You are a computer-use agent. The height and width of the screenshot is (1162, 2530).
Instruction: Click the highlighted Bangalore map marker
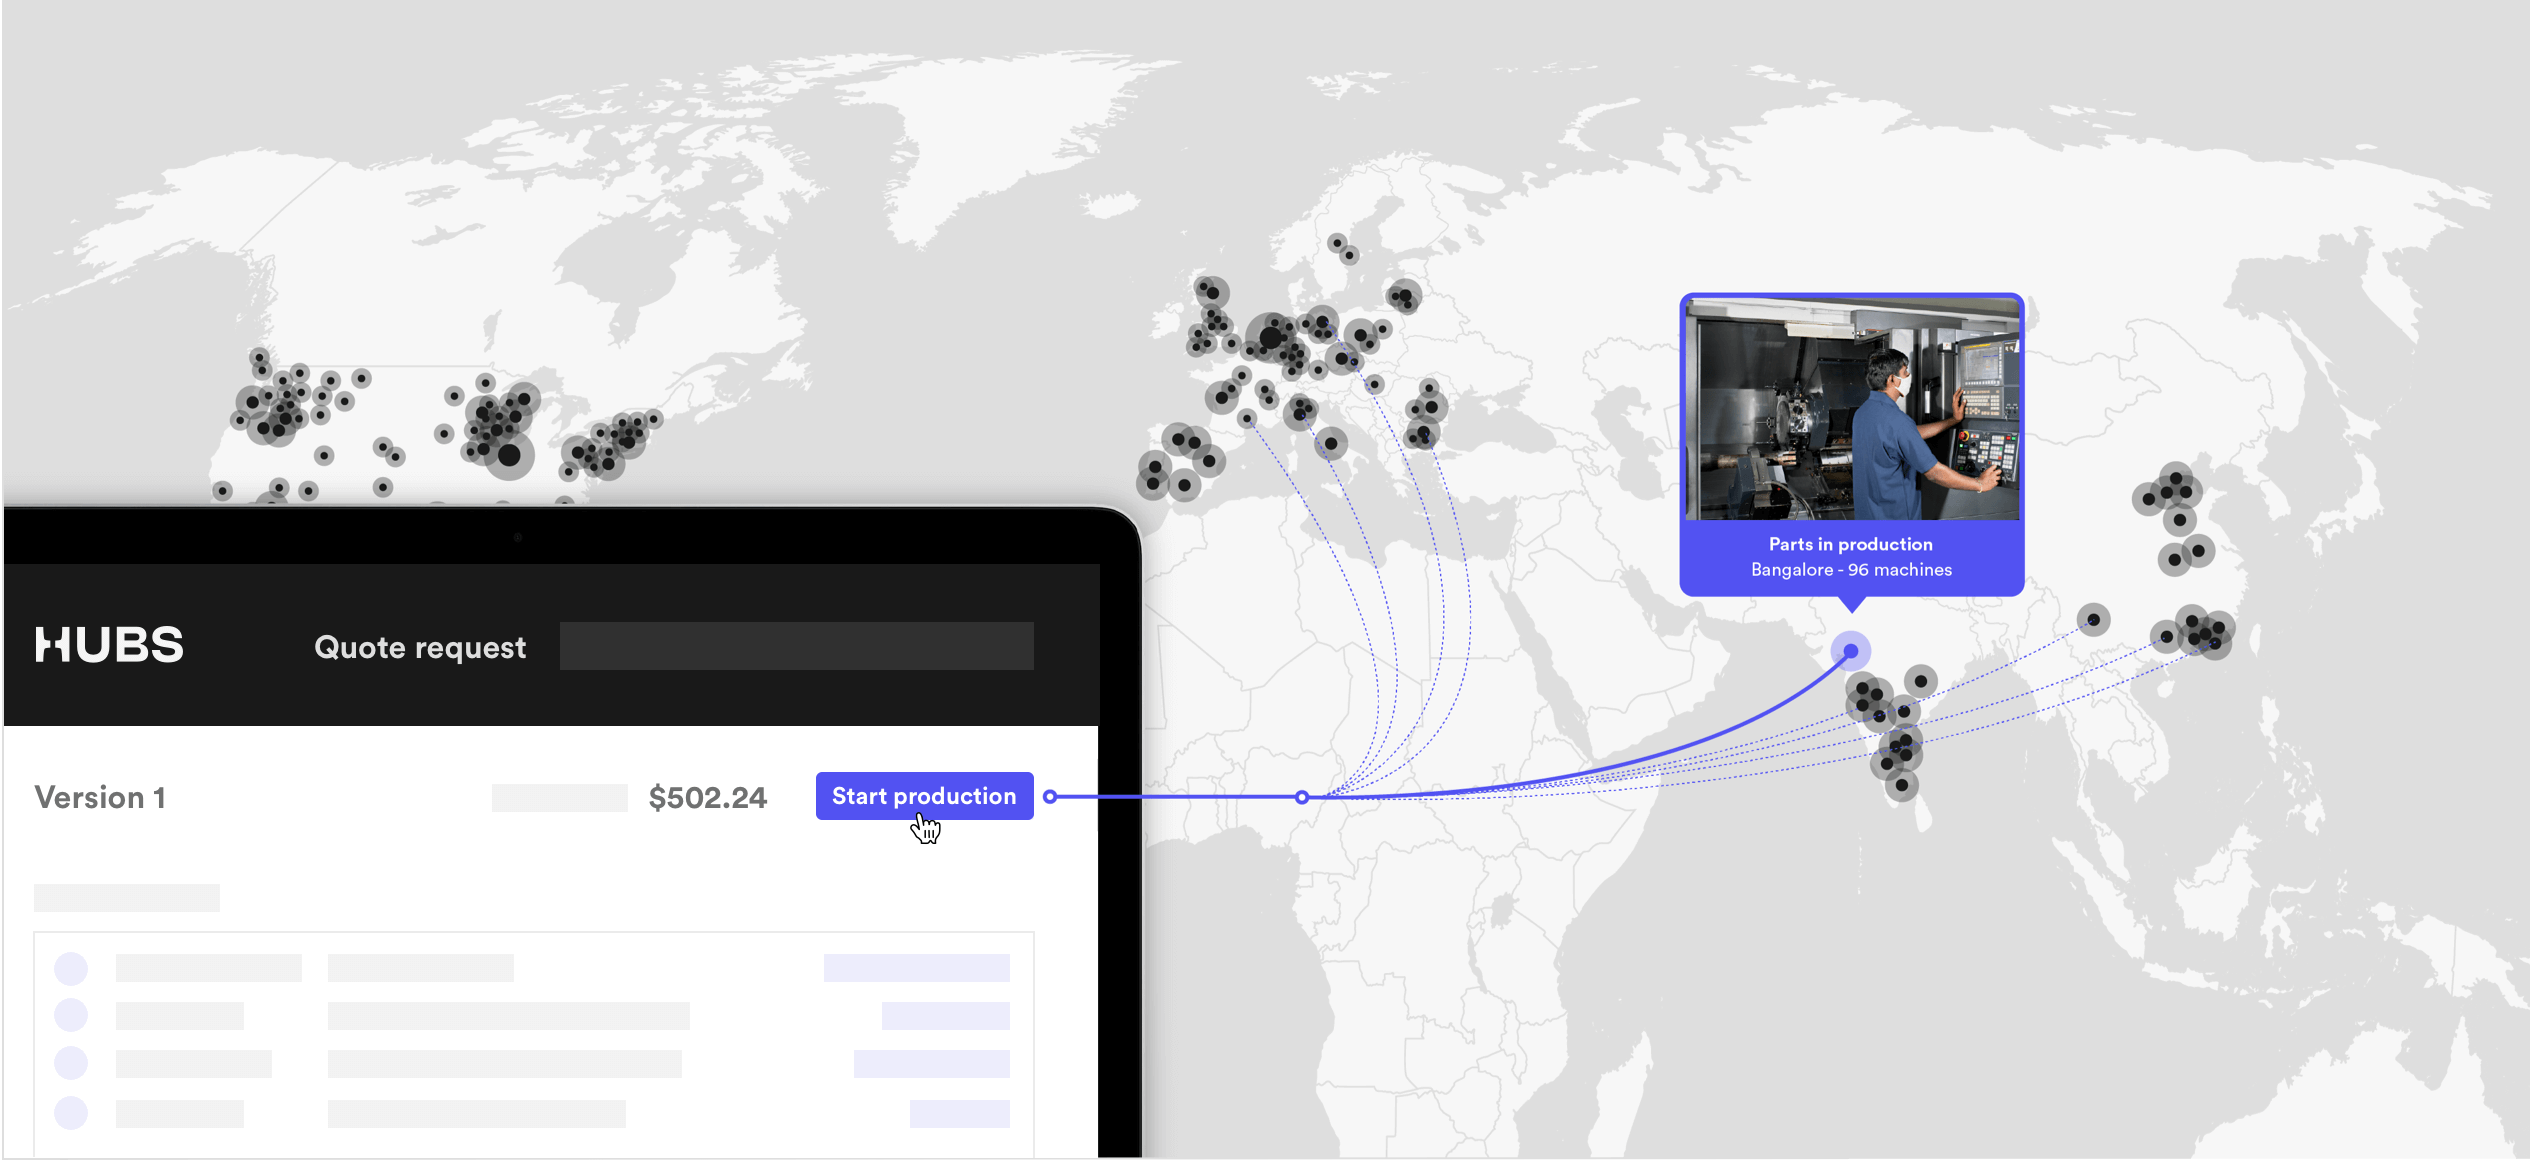(x=1851, y=651)
